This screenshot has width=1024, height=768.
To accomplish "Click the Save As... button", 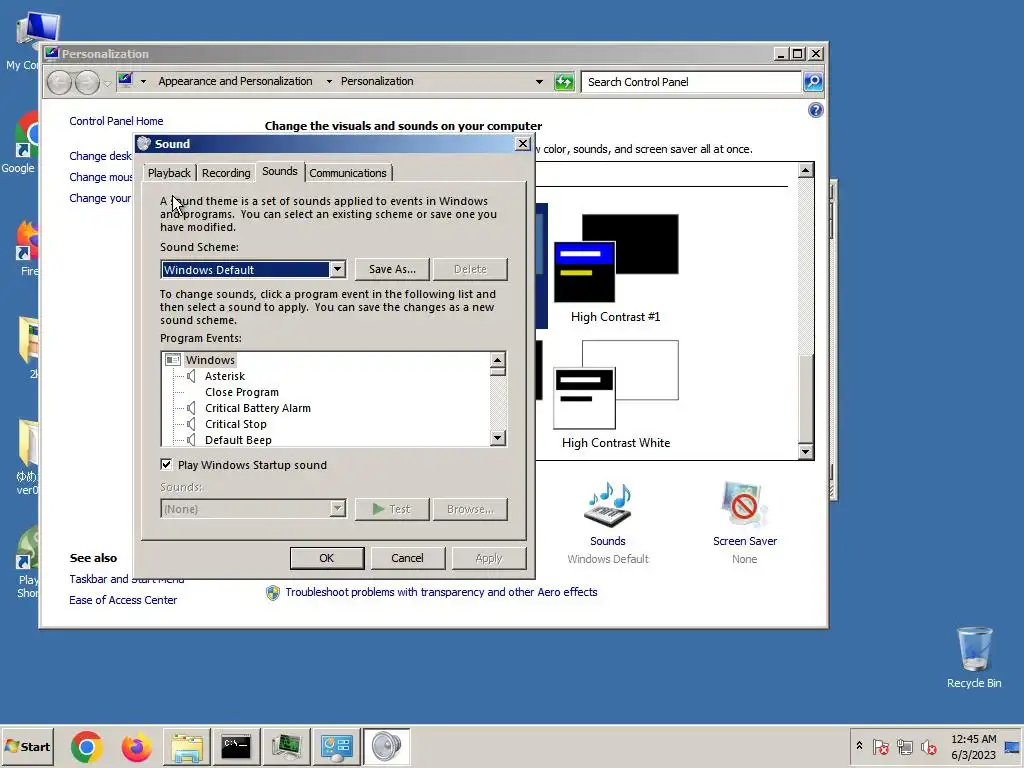I will (x=392, y=269).
